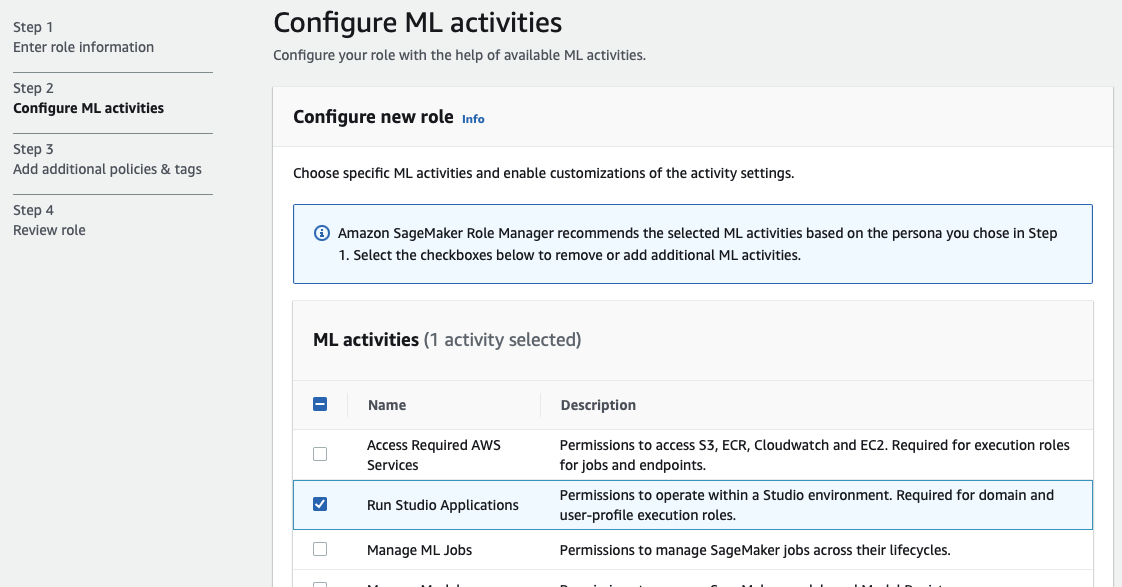
Task: Click the Name column header
Action: tap(387, 405)
